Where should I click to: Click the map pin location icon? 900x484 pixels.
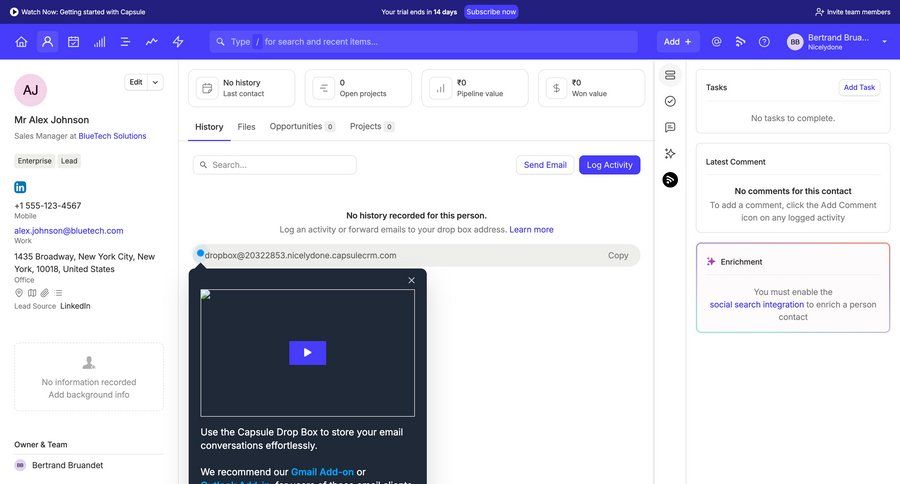click(19, 293)
